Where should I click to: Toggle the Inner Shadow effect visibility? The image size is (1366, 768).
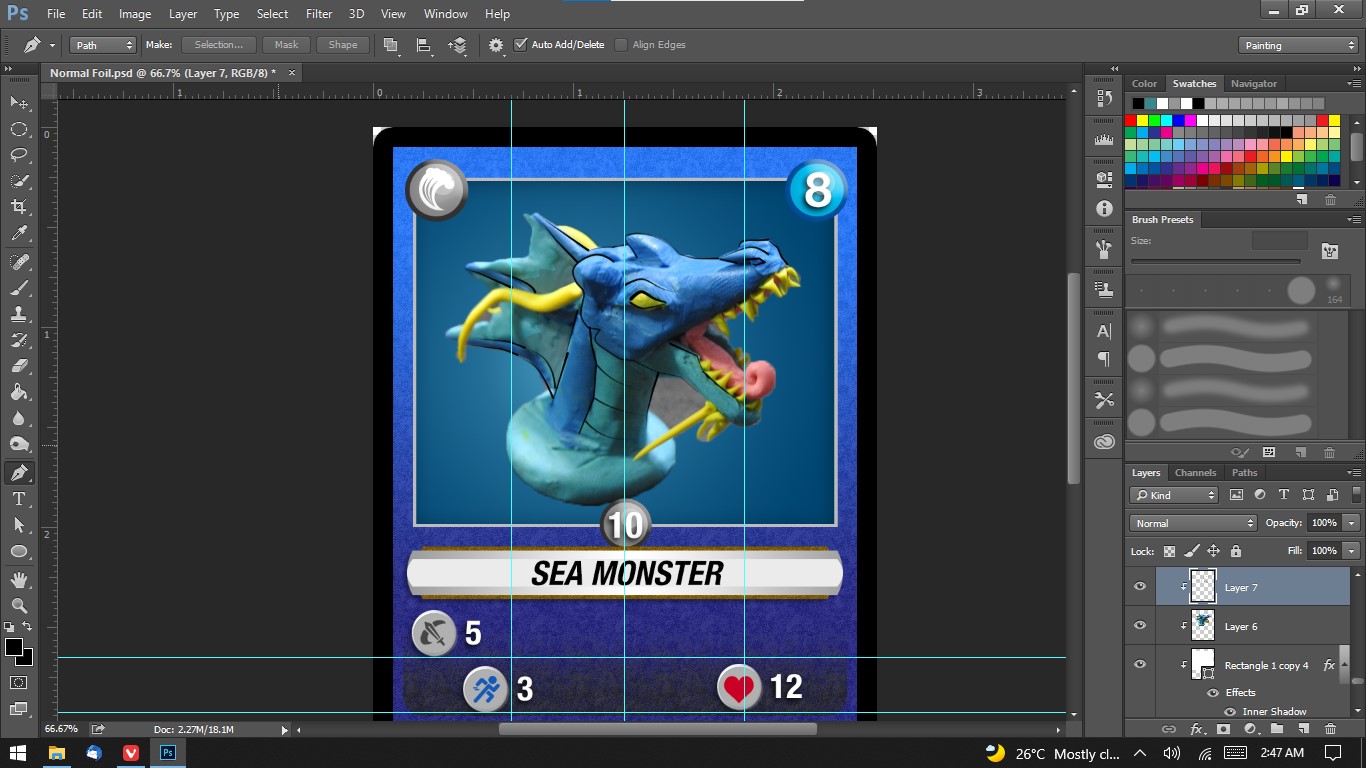tap(1230, 712)
